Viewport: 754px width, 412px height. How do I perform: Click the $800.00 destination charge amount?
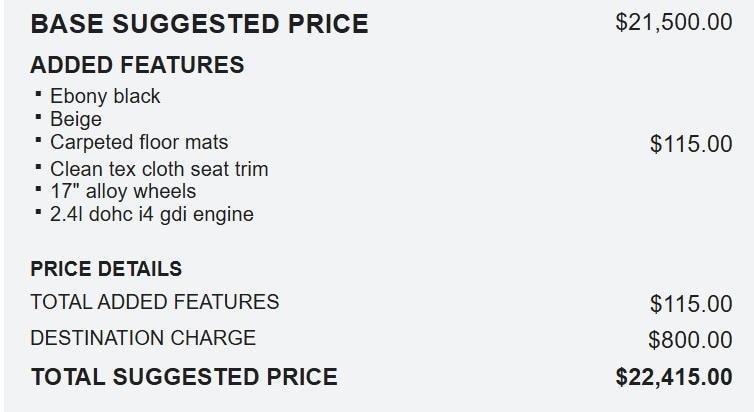pos(690,340)
